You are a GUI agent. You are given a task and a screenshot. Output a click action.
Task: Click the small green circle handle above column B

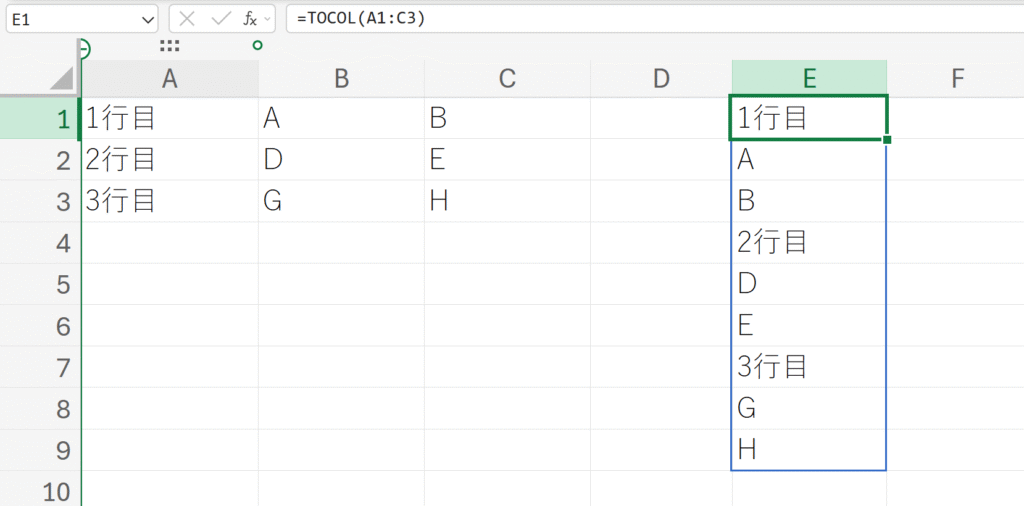[258, 45]
